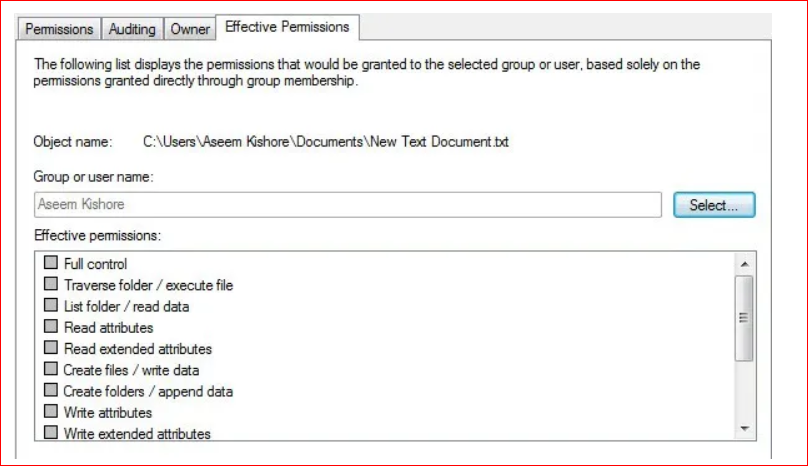Click the Select... button
The height and width of the screenshot is (466, 808).
click(x=714, y=205)
